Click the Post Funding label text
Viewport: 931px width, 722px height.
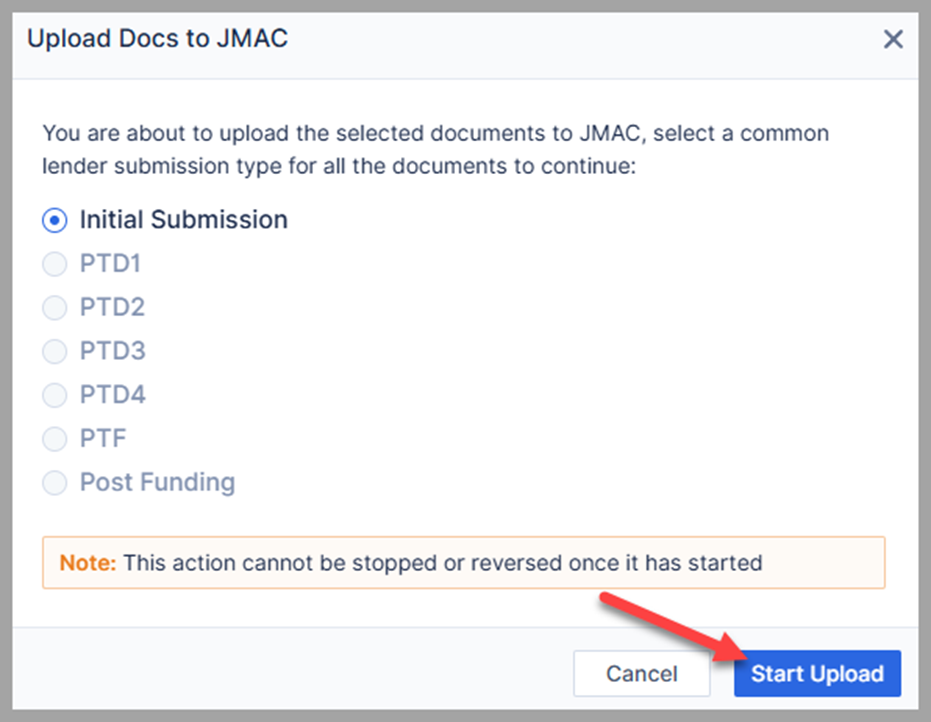pyautogui.click(x=157, y=483)
